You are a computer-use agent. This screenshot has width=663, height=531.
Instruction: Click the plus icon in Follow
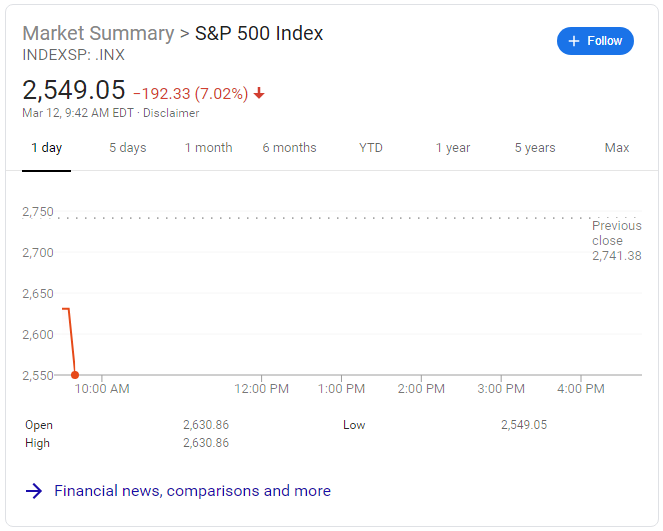(573, 41)
